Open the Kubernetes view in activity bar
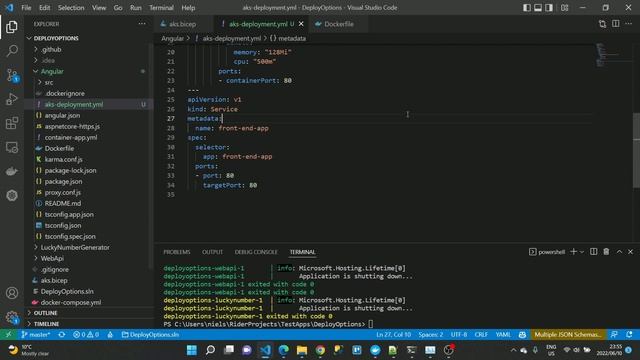 pos(12,196)
